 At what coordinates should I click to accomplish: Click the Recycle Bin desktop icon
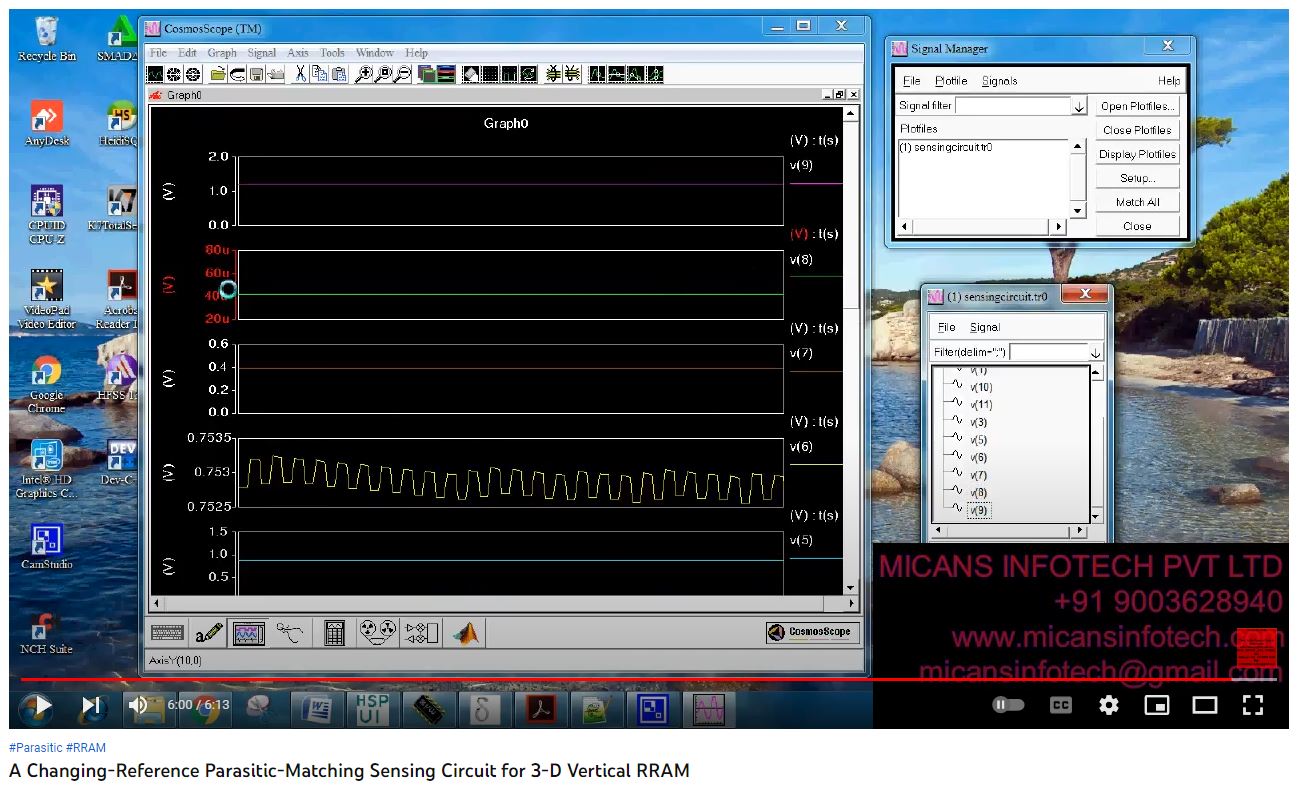click(46, 40)
